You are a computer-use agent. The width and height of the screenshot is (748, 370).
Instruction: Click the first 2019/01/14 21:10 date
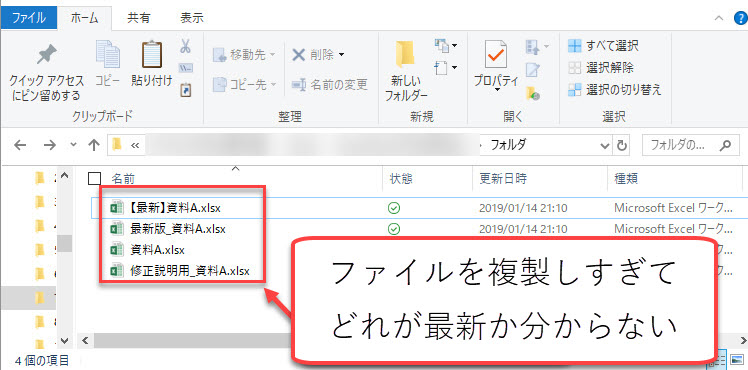coord(523,208)
